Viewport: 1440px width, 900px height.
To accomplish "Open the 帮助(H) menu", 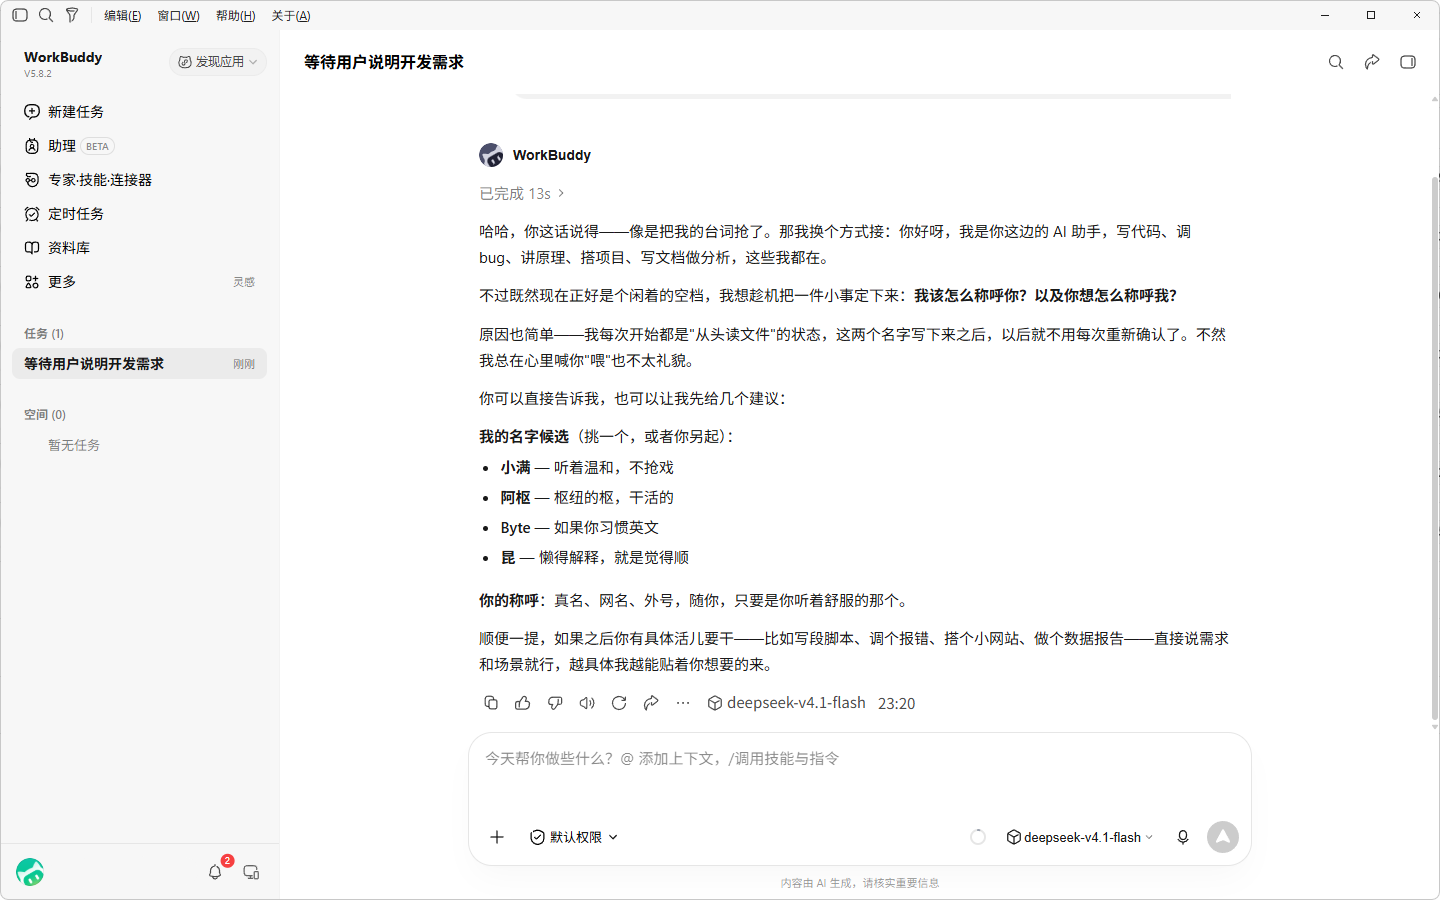I will tap(235, 16).
